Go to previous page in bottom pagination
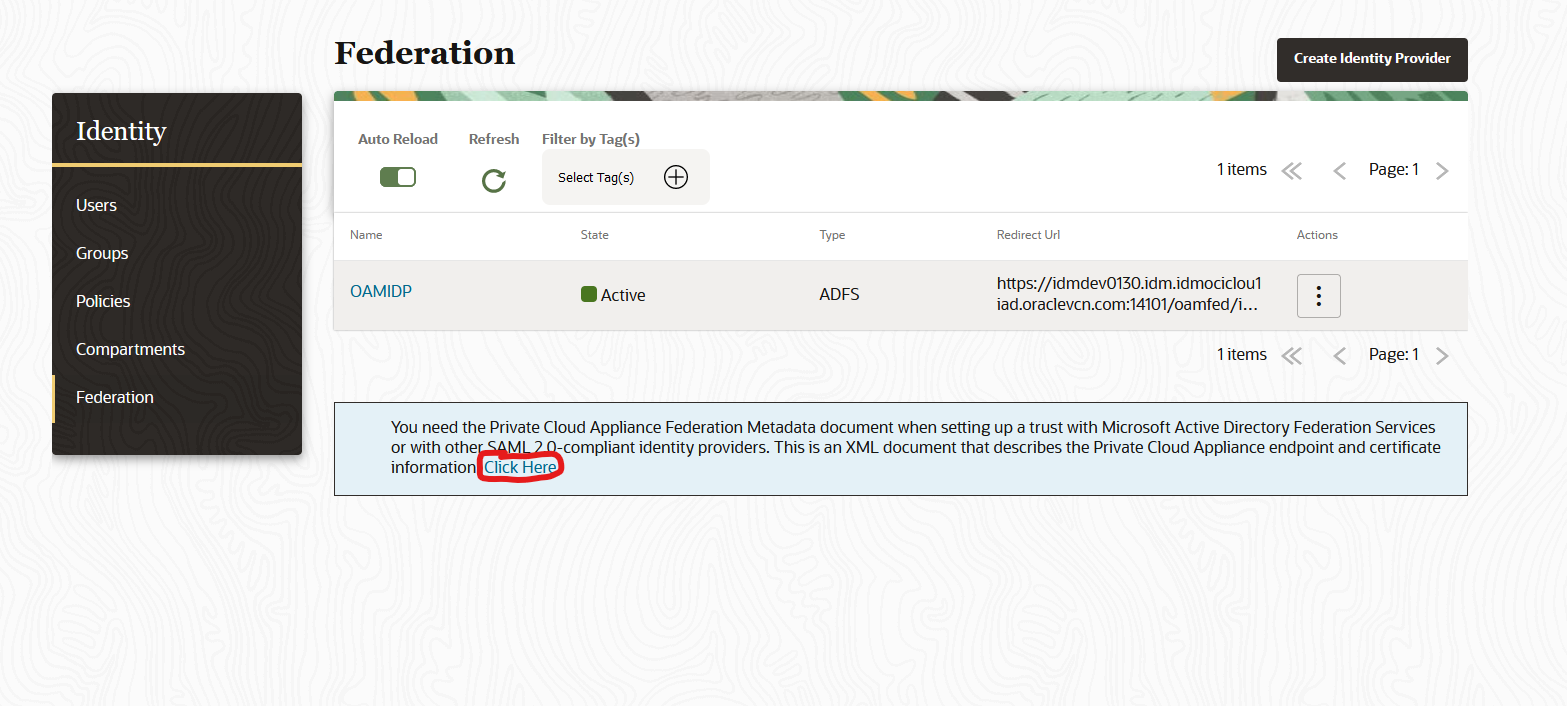Viewport: 1567px width, 706px height. point(1340,356)
